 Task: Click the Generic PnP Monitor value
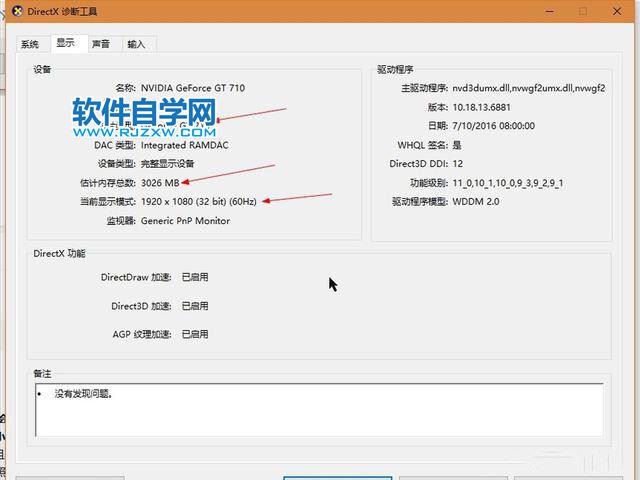point(185,221)
